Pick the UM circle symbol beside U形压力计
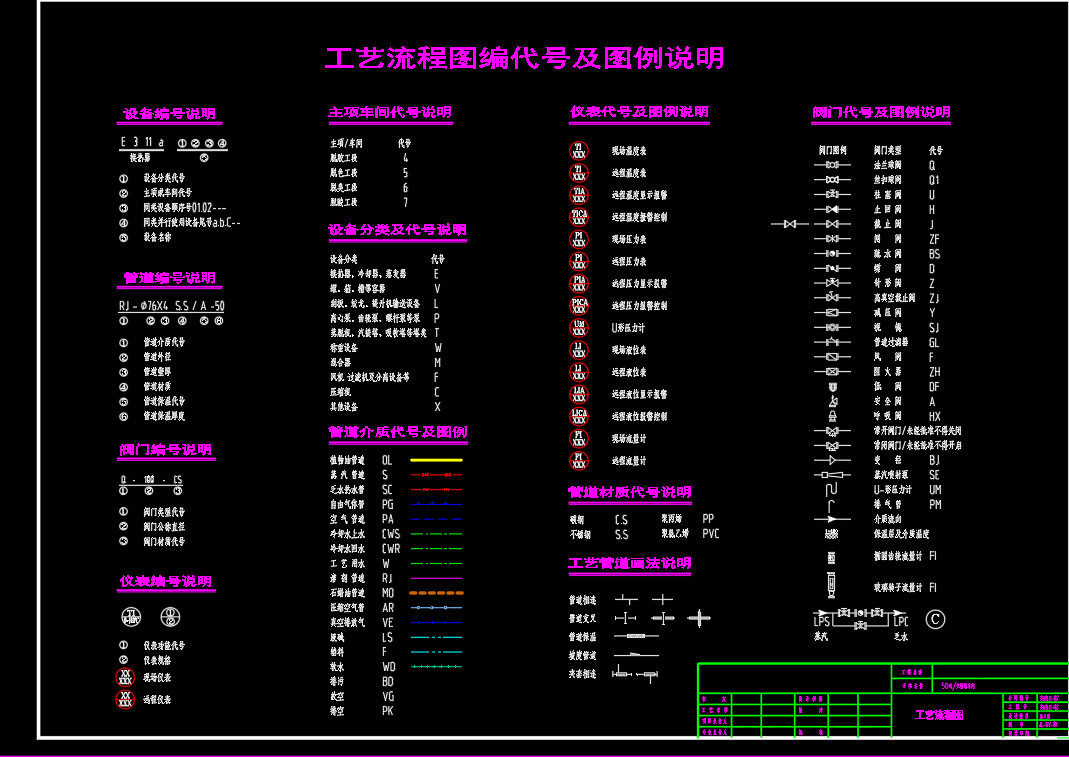1069x757 pixels. 579,328
